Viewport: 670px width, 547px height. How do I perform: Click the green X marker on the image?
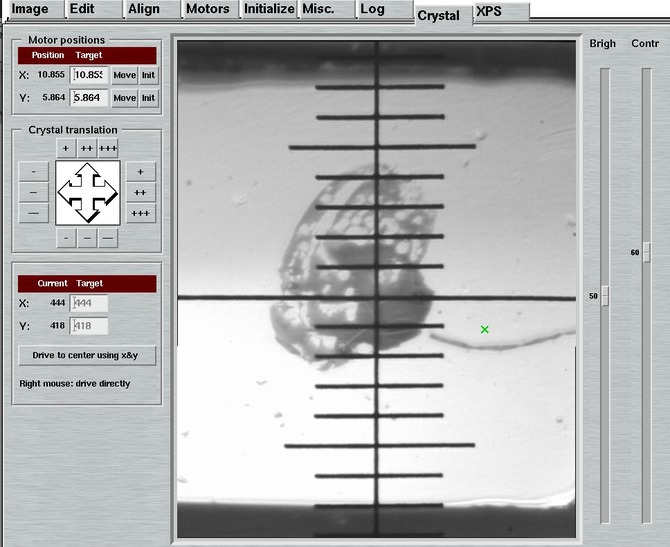point(485,329)
